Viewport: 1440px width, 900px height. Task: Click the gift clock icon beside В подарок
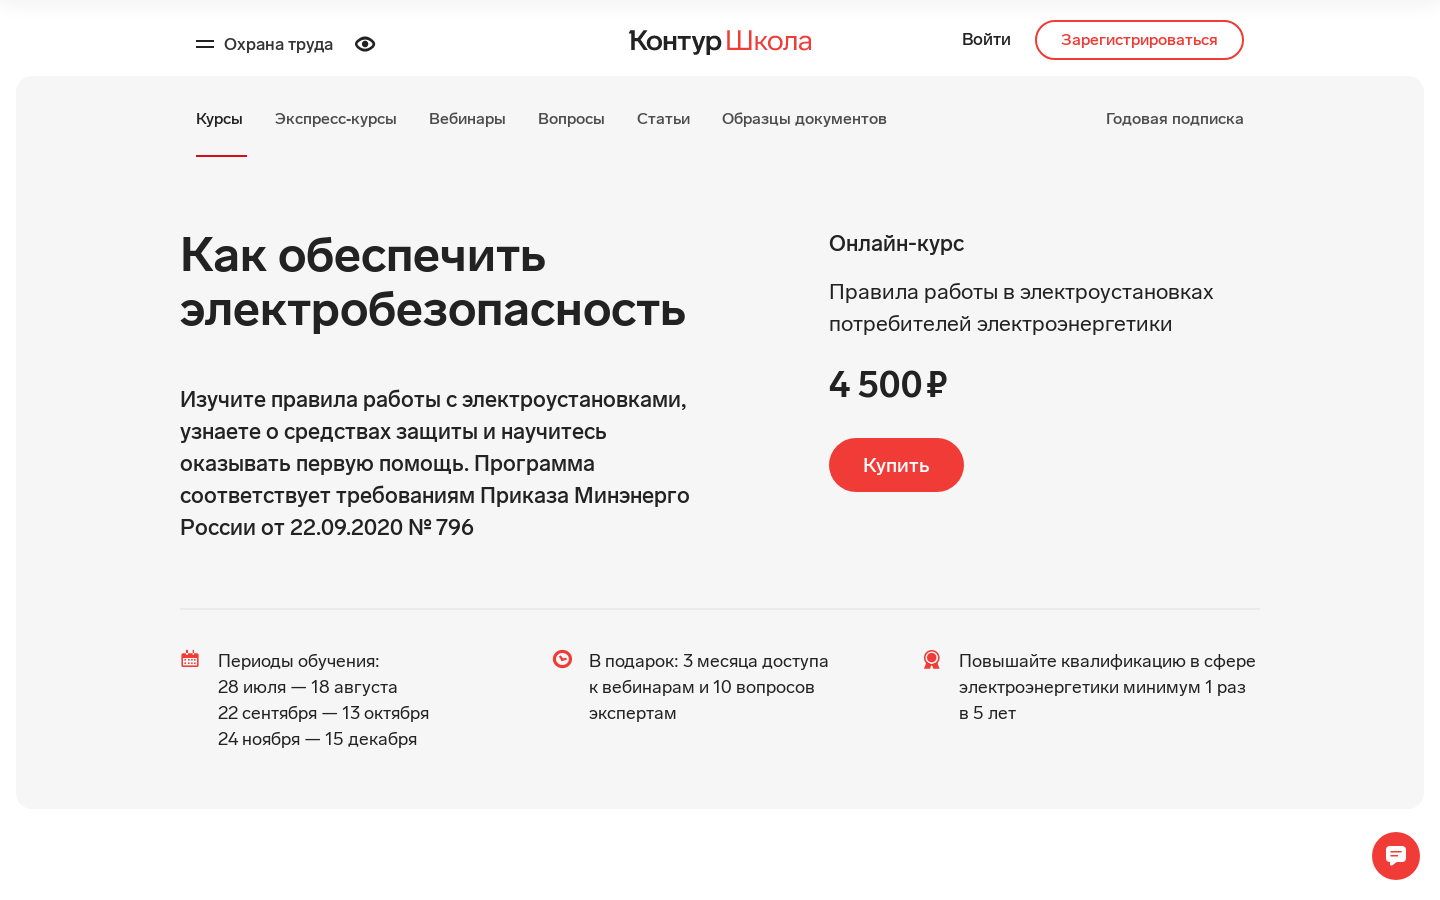coord(562,659)
